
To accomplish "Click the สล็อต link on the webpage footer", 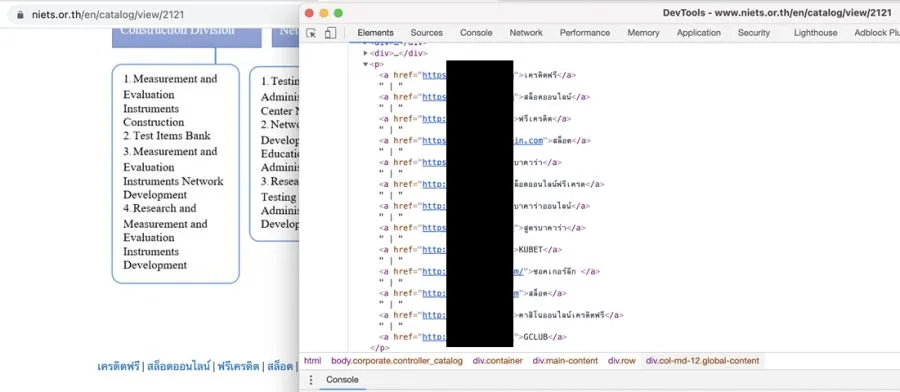I will coord(280,366).
